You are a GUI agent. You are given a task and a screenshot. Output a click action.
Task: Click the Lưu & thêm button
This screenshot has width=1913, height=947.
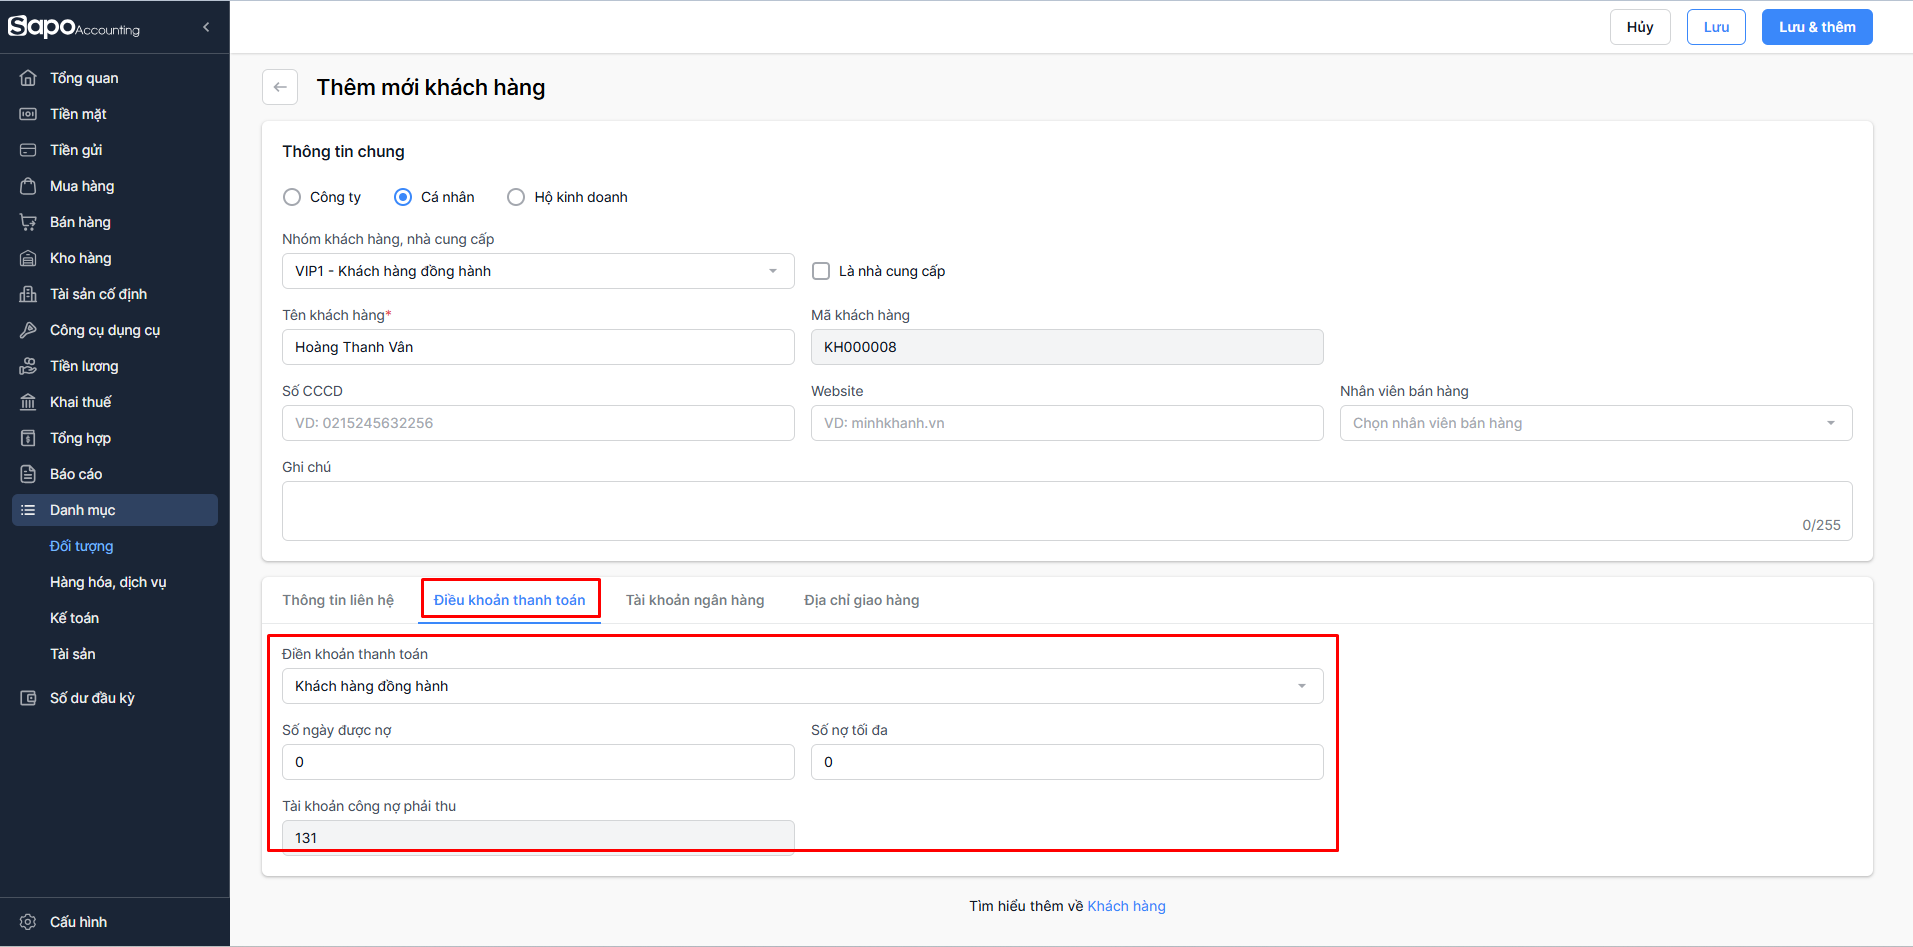(x=1816, y=27)
